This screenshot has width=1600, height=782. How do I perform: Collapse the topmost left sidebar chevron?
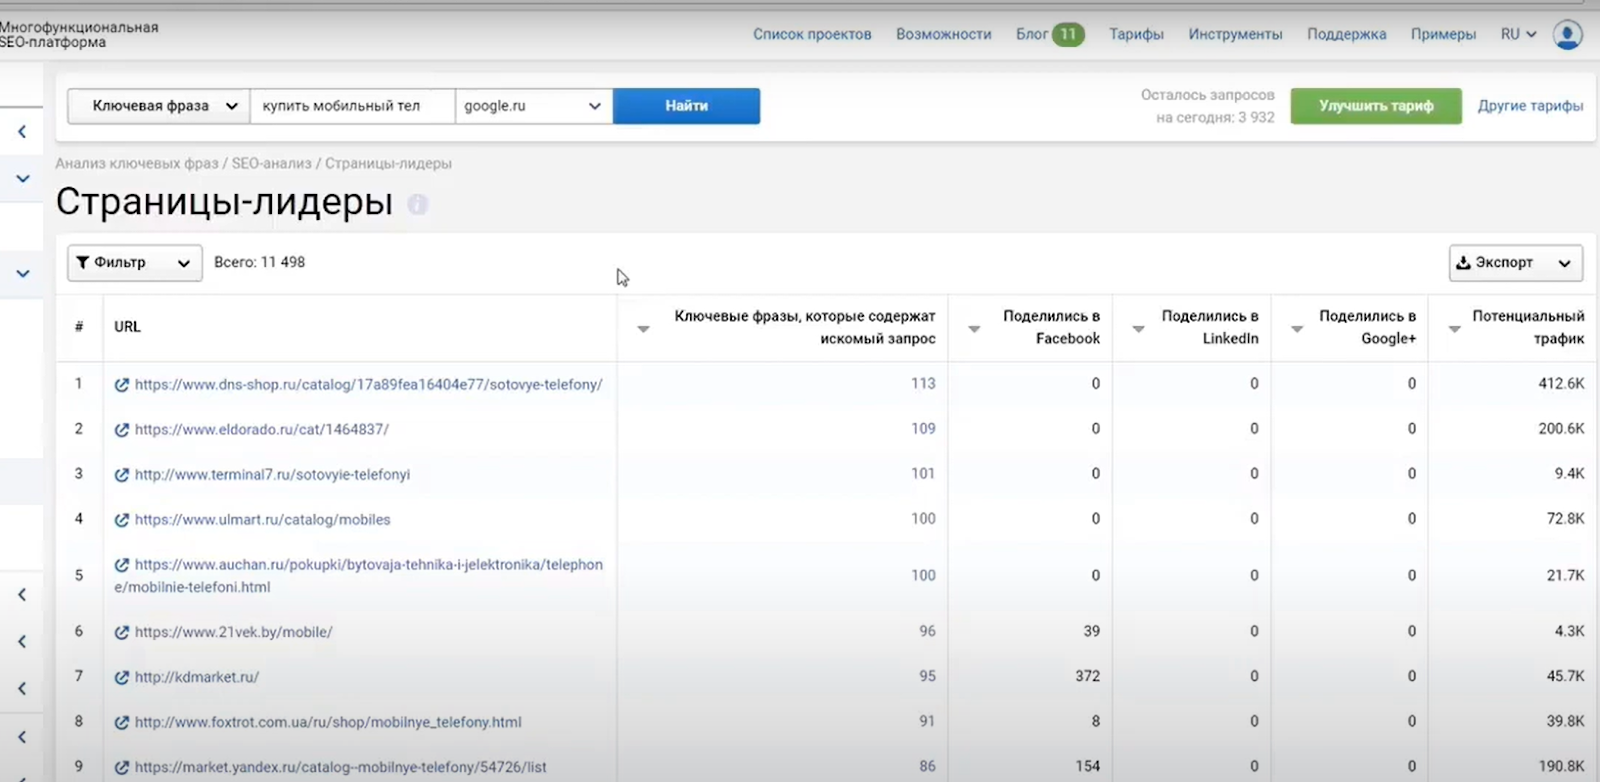click(22, 132)
